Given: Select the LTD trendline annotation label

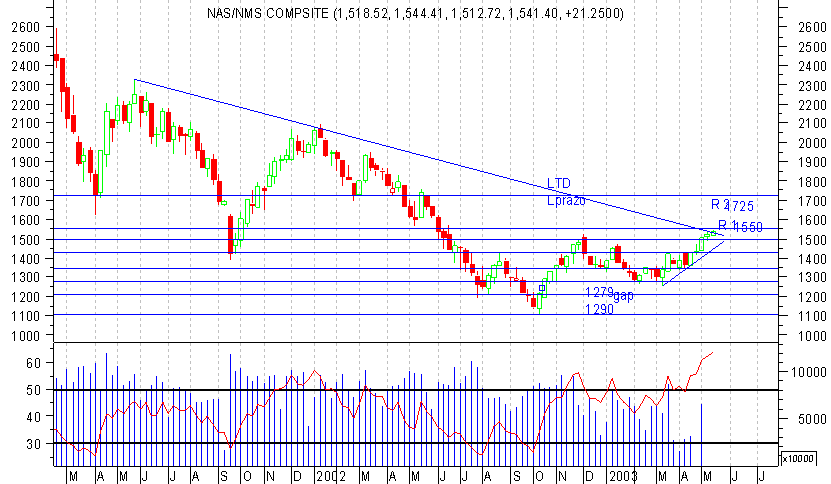Looking at the screenshot, I should (559, 183).
